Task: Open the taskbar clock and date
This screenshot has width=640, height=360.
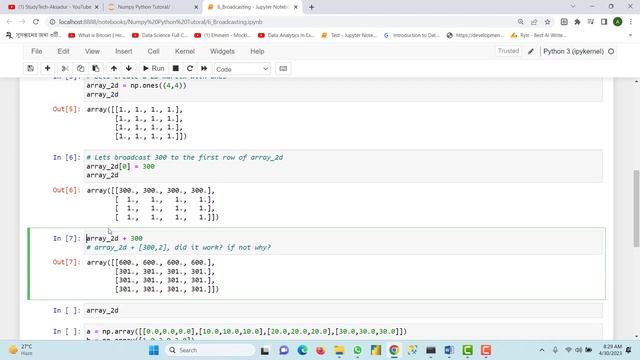Action: click(611, 350)
